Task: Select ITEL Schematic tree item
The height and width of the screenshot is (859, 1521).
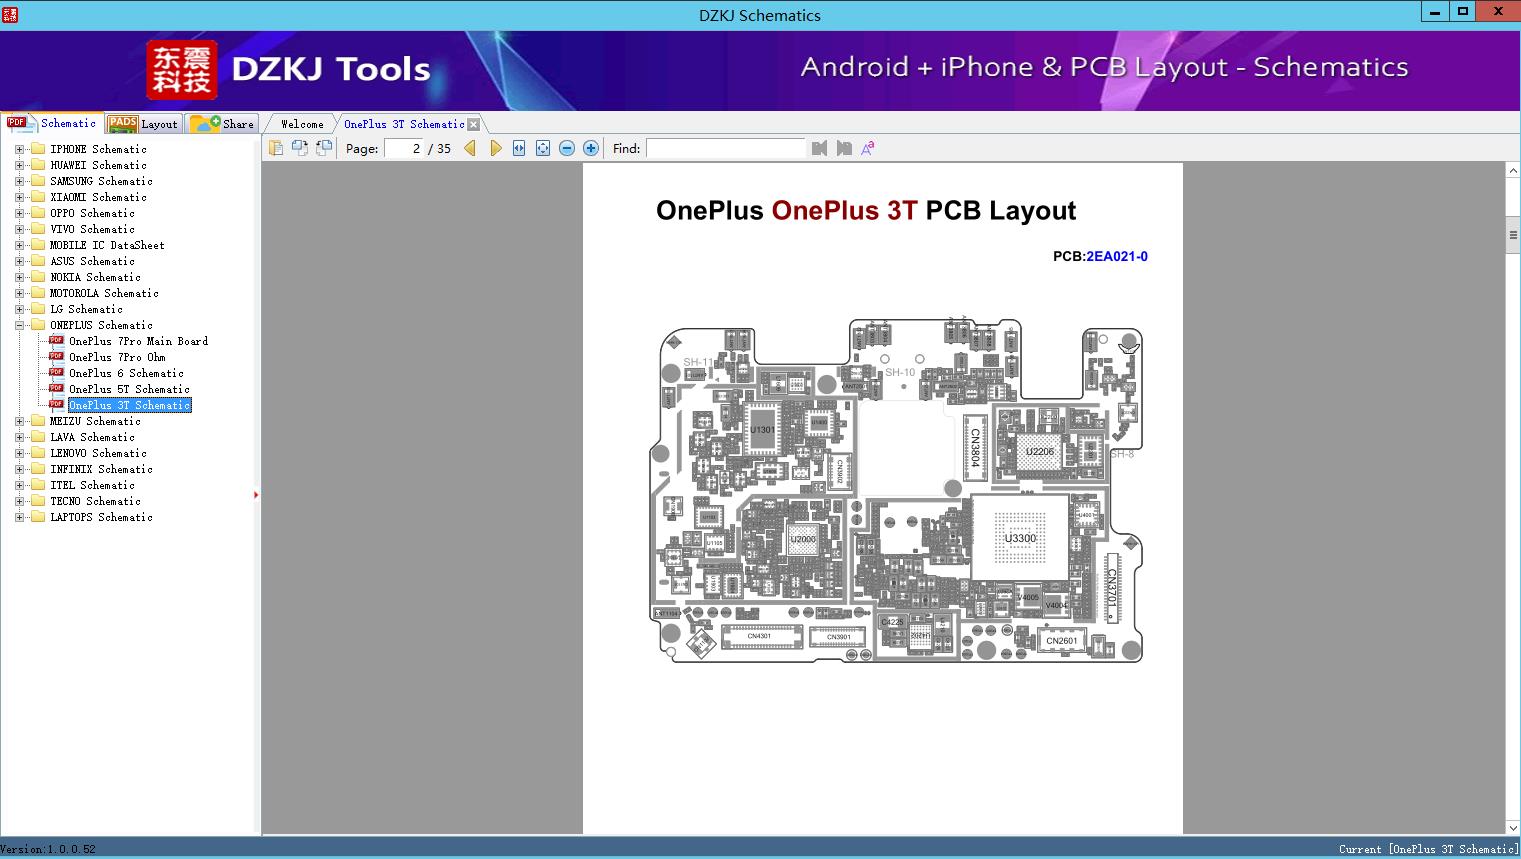Action: tap(92, 485)
